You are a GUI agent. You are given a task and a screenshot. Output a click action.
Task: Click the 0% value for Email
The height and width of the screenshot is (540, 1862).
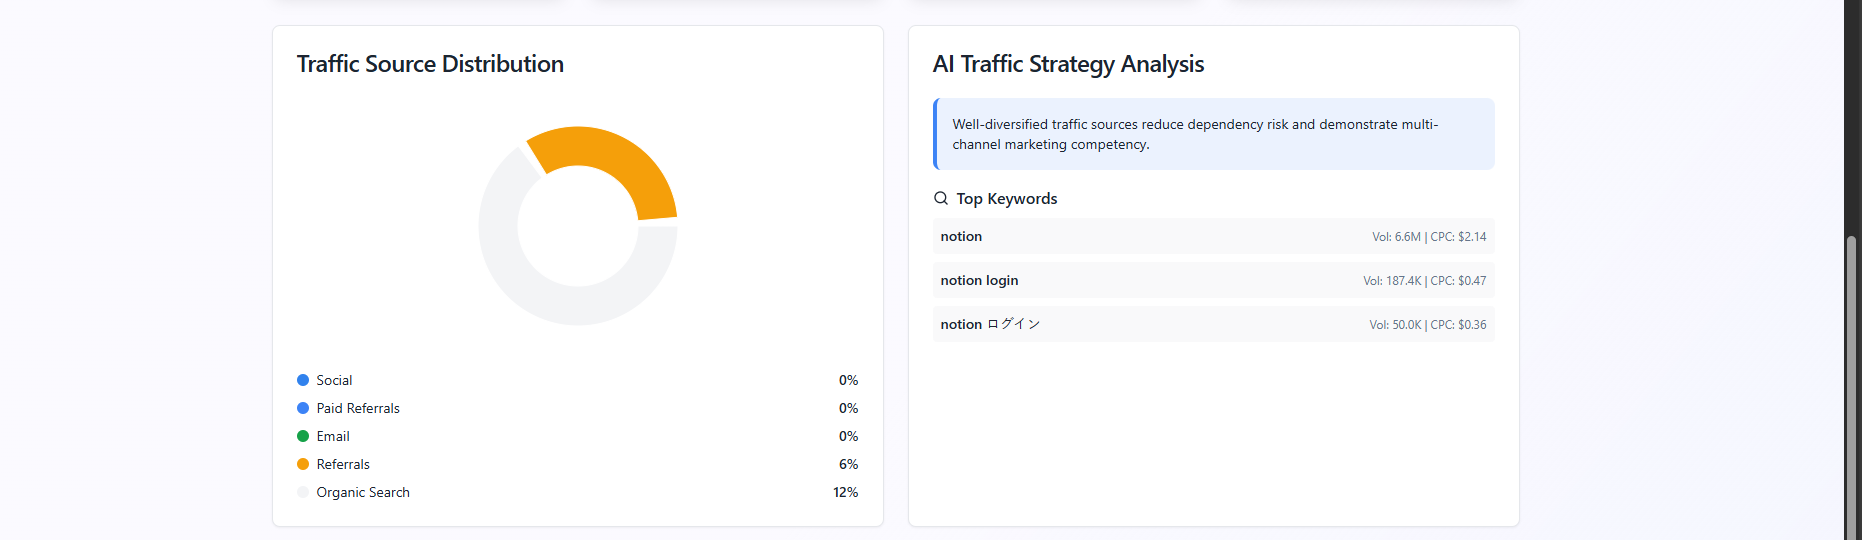(x=848, y=436)
